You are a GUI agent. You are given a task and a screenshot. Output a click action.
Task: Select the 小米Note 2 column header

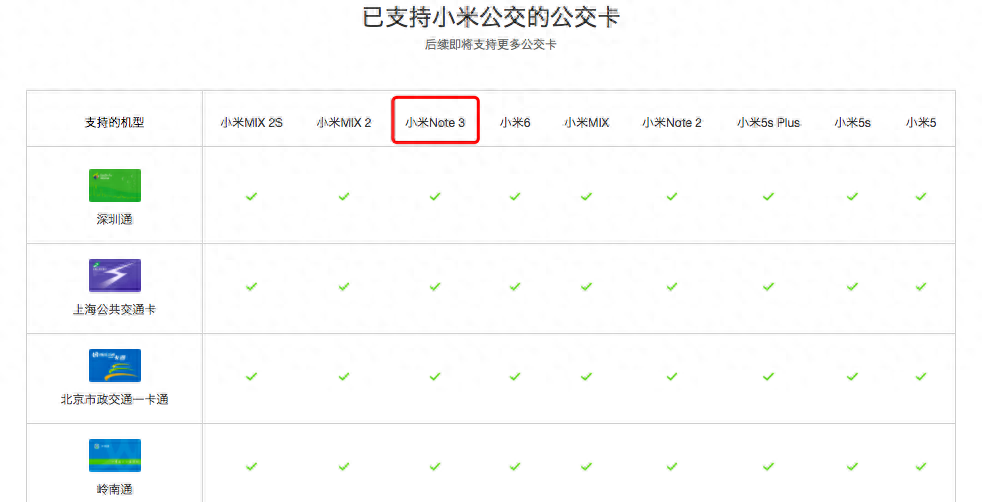pyautogui.click(x=672, y=123)
